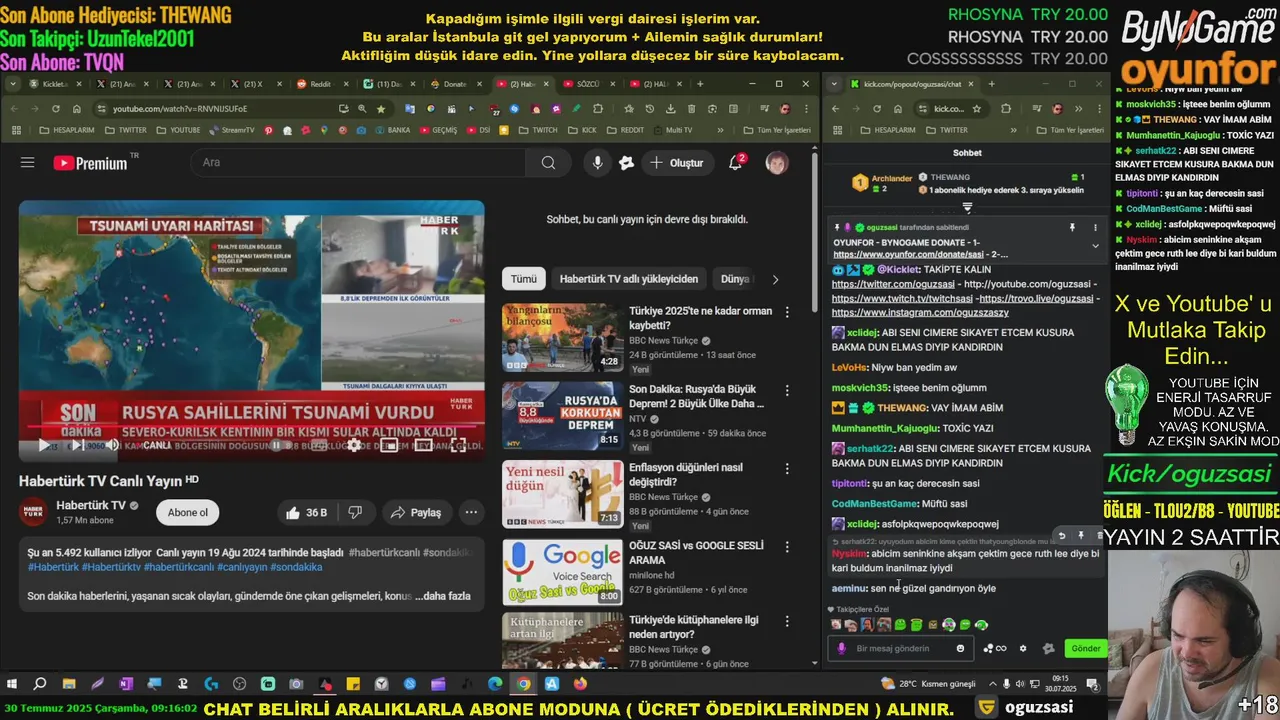Screen dimensions: 1280x720
Task: Play the Habertürk live video
Action: pyautogui.click(x=43, y=445)
